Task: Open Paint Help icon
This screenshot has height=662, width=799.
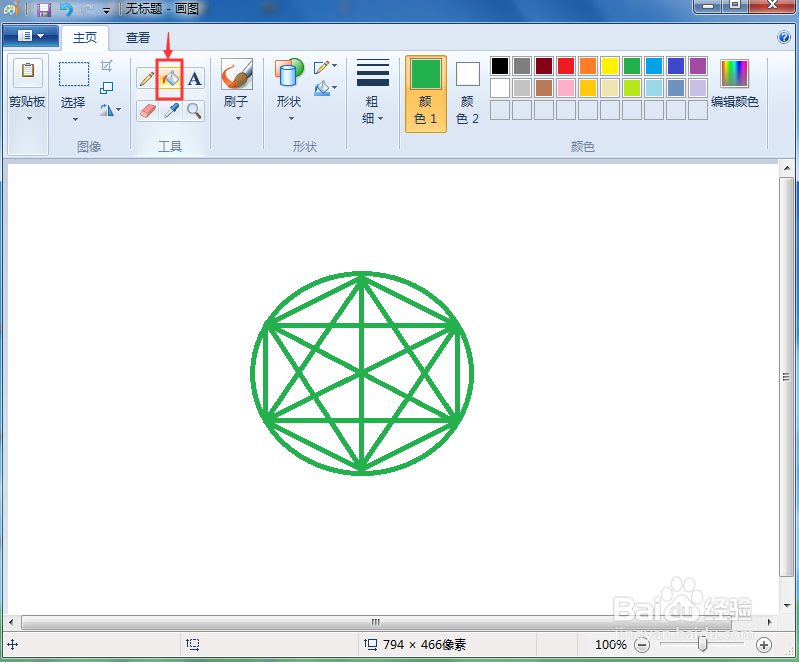Action: (784, 37)
